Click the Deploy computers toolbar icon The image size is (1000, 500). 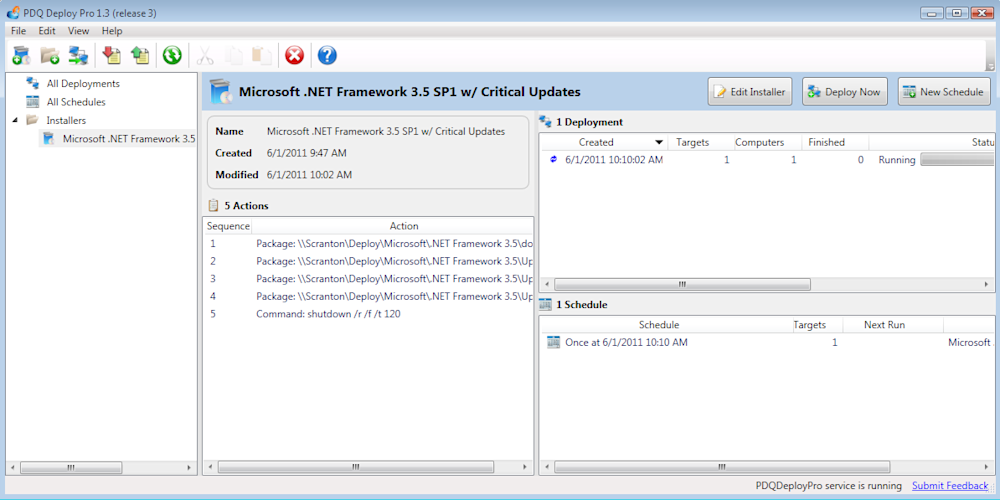point(78,55)
